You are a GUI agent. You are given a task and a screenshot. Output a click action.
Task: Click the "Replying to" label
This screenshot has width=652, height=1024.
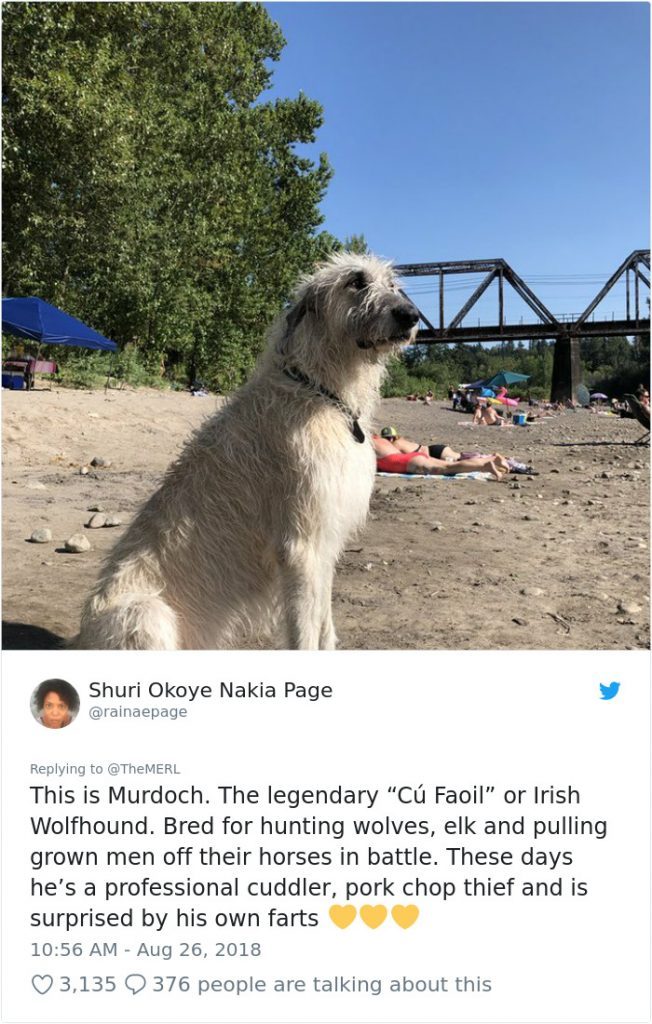click(x=67, y=769)
